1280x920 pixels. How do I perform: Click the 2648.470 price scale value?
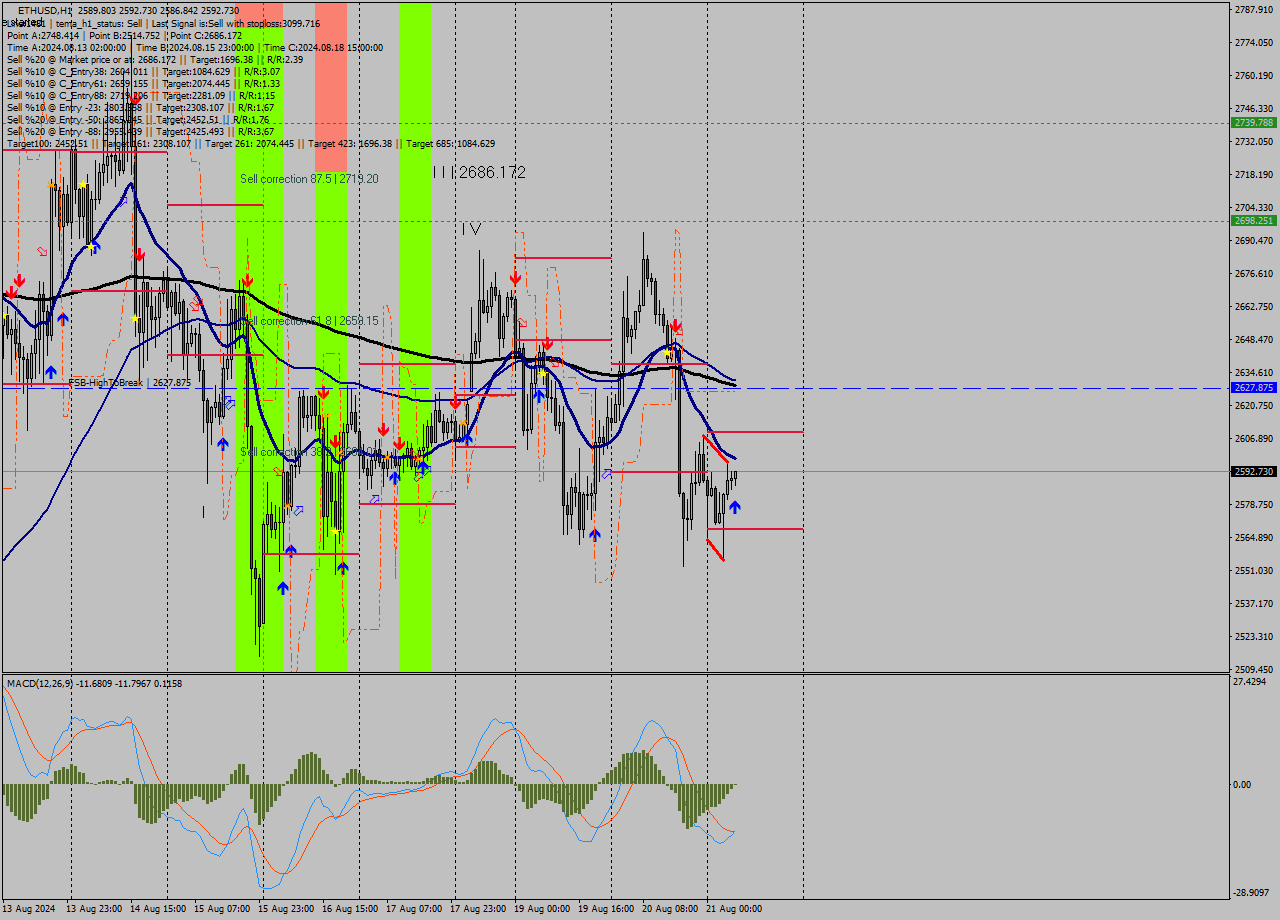click(1254, 339)
